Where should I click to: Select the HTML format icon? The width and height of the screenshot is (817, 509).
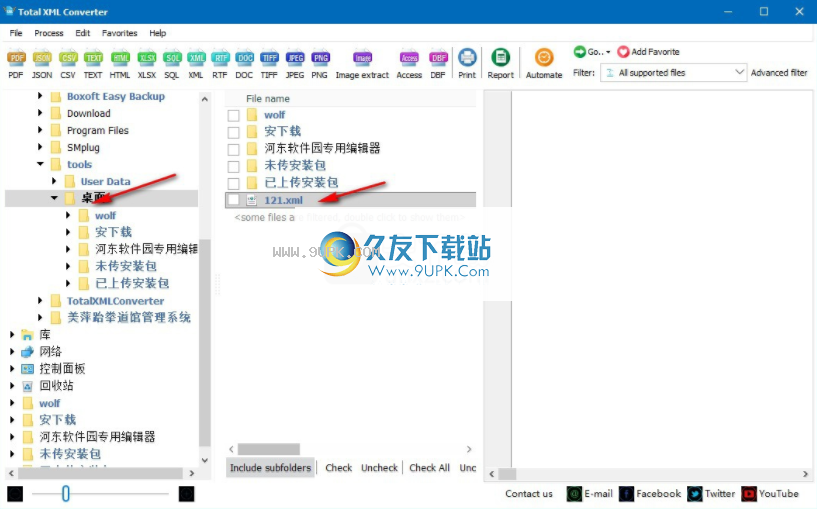(120, 64)
